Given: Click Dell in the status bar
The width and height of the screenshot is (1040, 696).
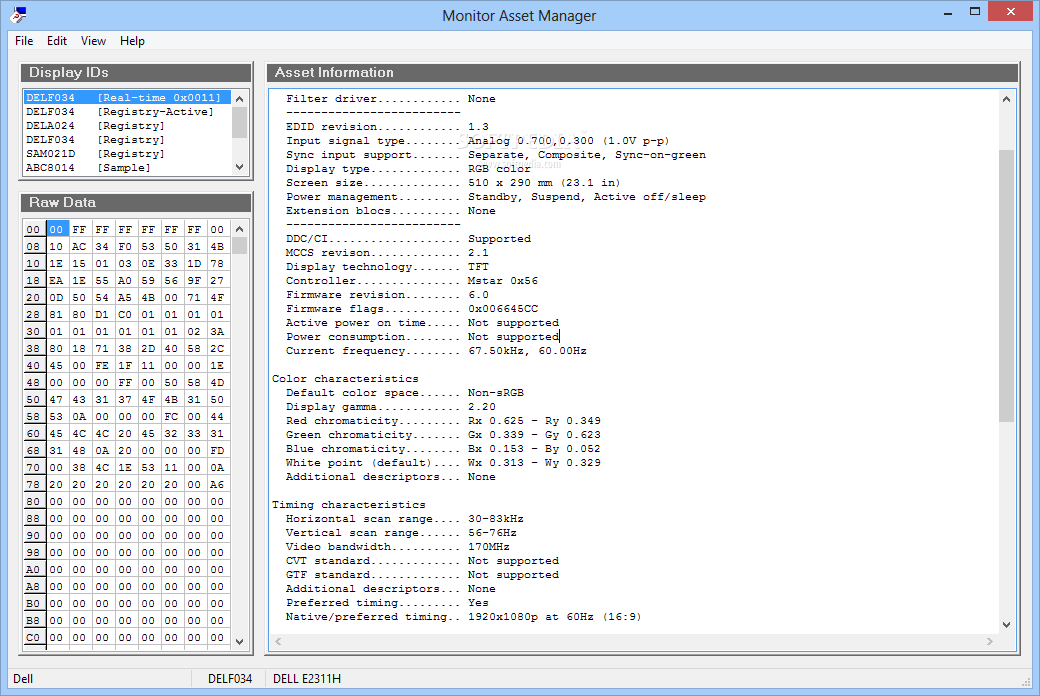Looking at the screenshot, I should [23, 679].
